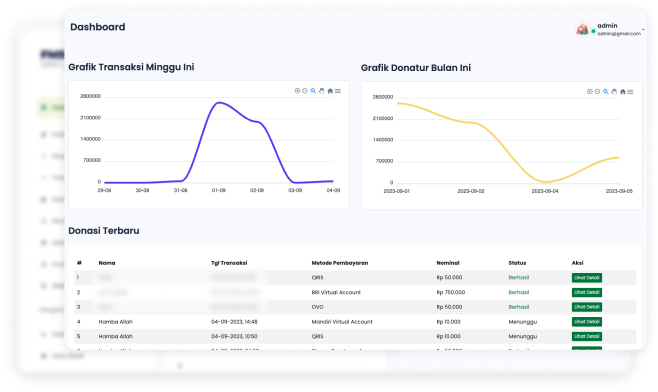Click zoom out icon on Grafik Transaksi chart
The height and width of the screenshot is (392, 658).
(x=305, y=91)
